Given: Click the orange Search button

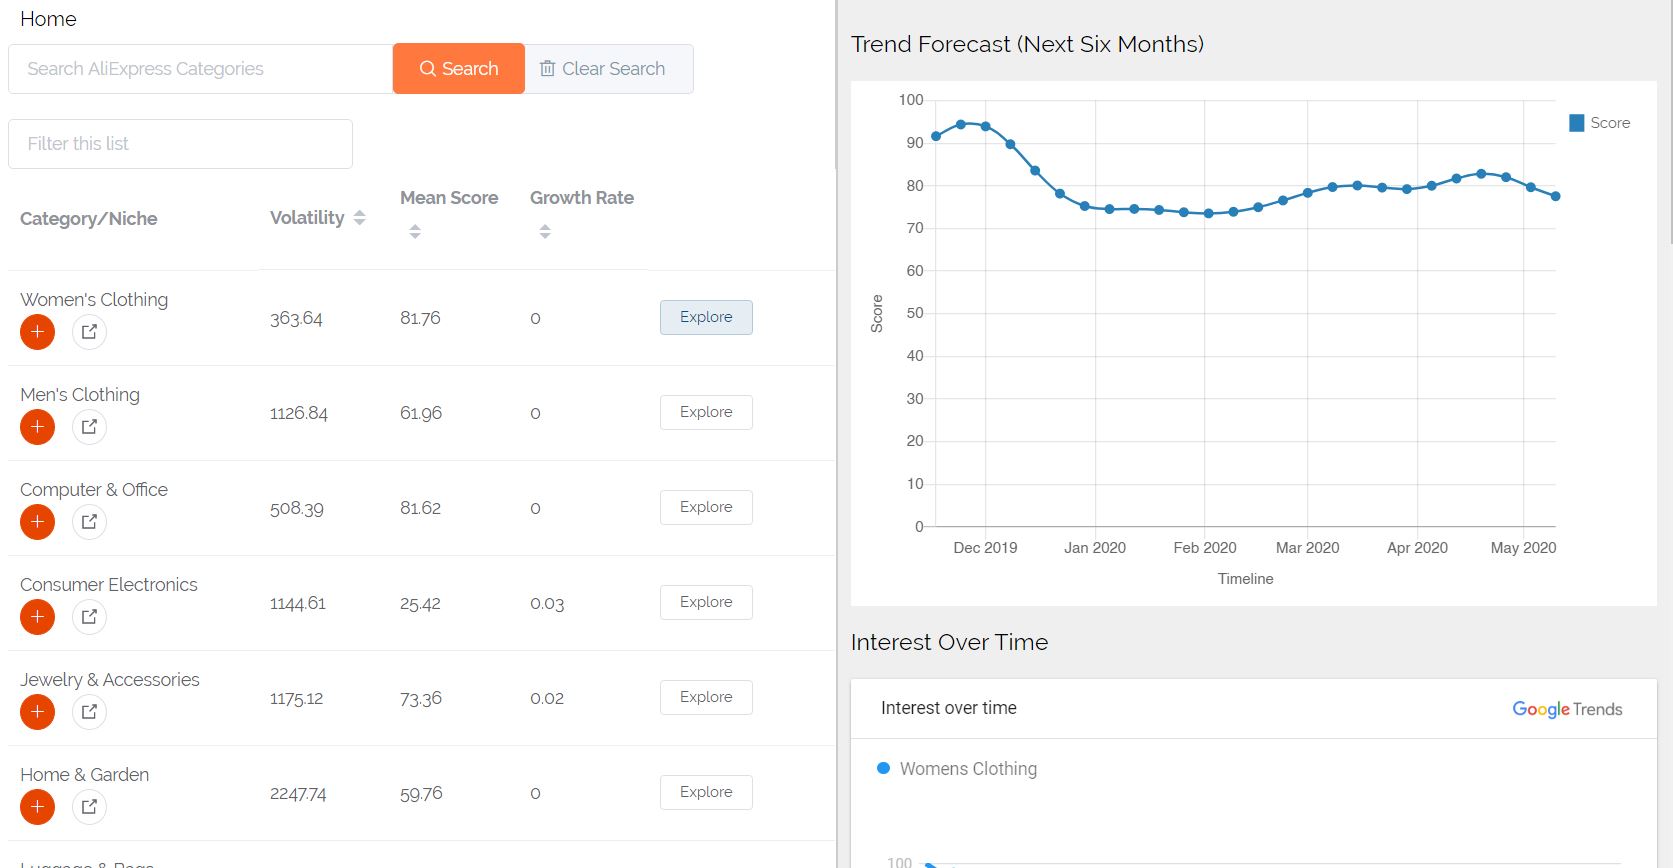Looking at the screenshot, I should [459, 69].
